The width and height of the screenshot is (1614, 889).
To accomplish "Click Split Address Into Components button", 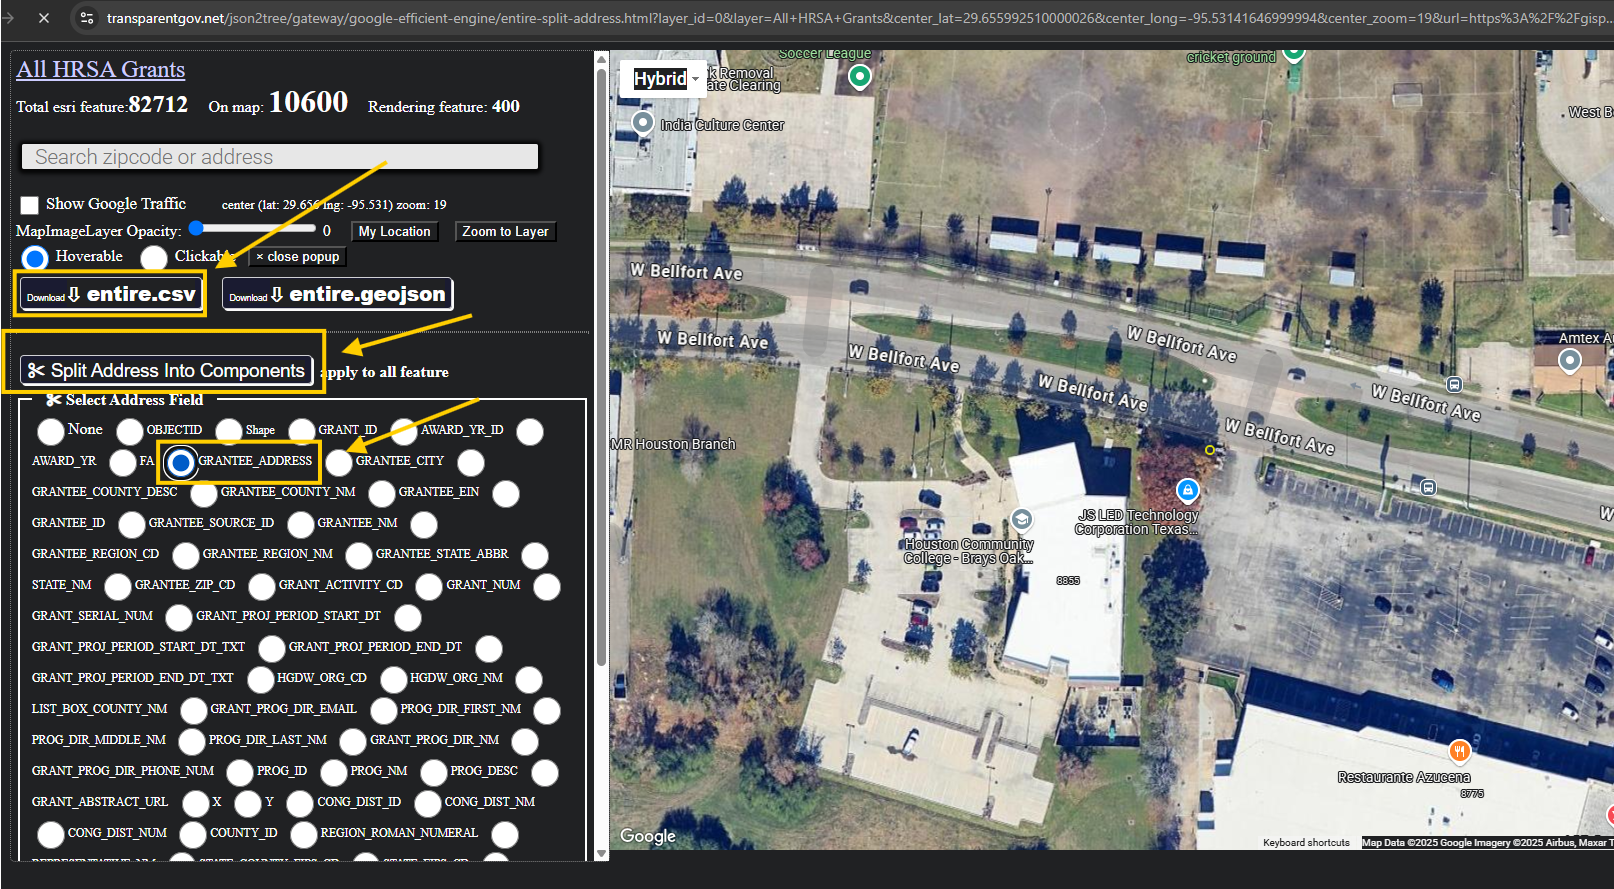I will point(167,370).
